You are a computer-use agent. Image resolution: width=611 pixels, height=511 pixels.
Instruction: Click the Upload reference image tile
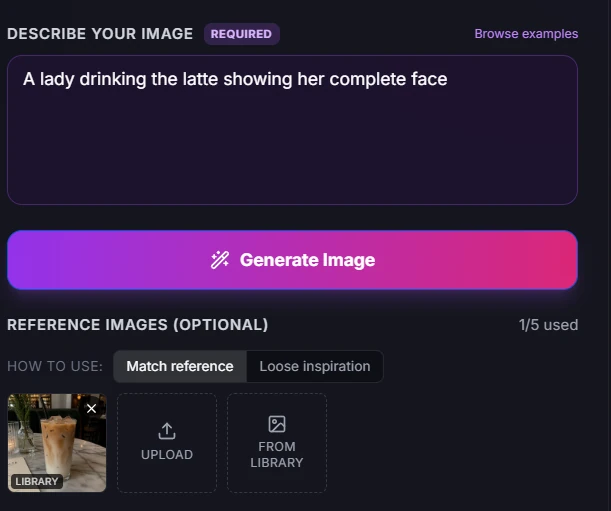pyautogui.click(x=167, y=443)
